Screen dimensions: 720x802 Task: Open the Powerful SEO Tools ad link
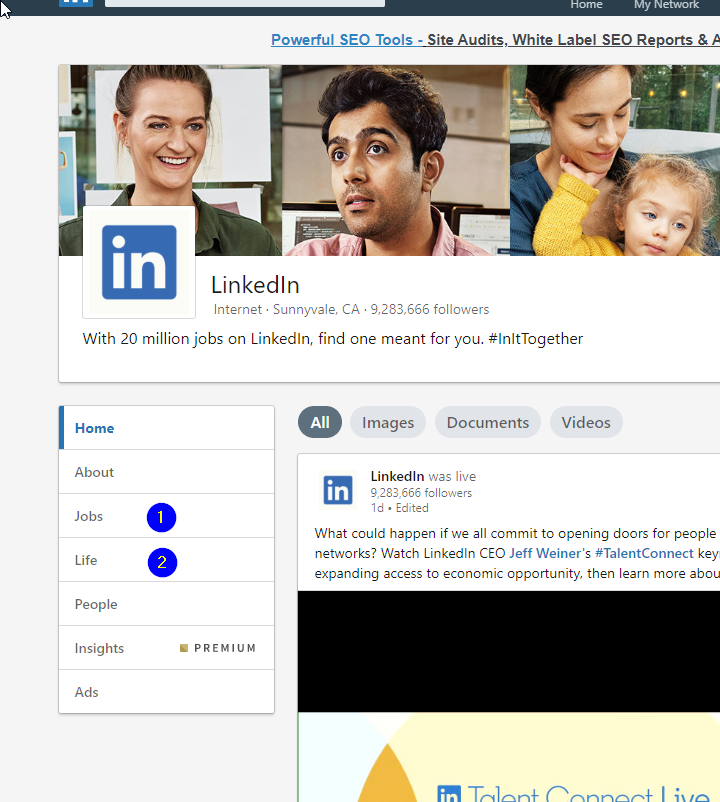495,39
